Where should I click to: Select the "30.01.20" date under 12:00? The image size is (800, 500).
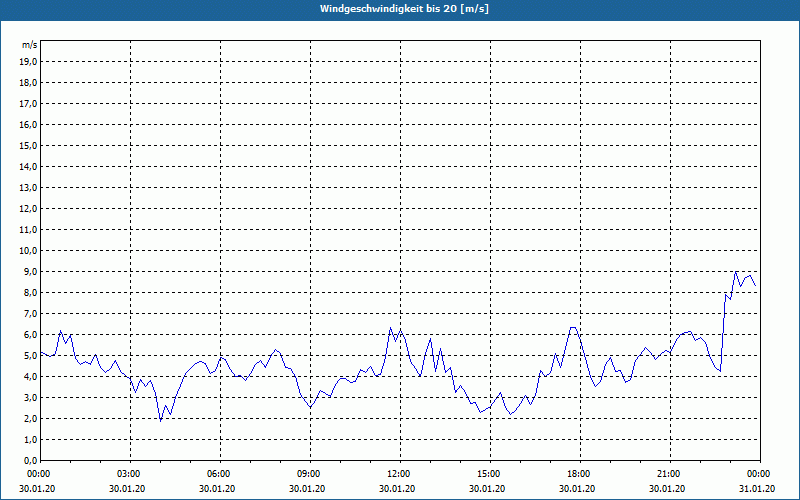[x=397, y=489]
